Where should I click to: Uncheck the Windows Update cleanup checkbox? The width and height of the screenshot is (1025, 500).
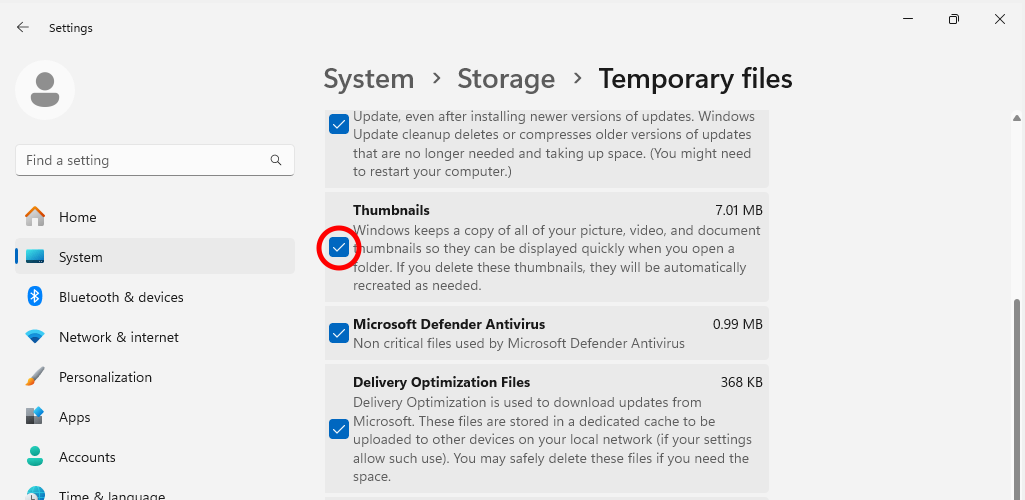(339, 125)
